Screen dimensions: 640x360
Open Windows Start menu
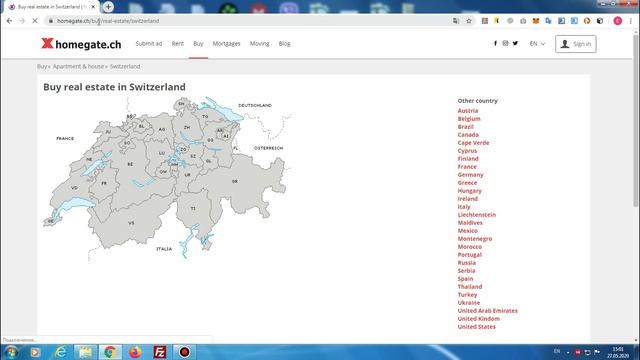tap(11, 352)
